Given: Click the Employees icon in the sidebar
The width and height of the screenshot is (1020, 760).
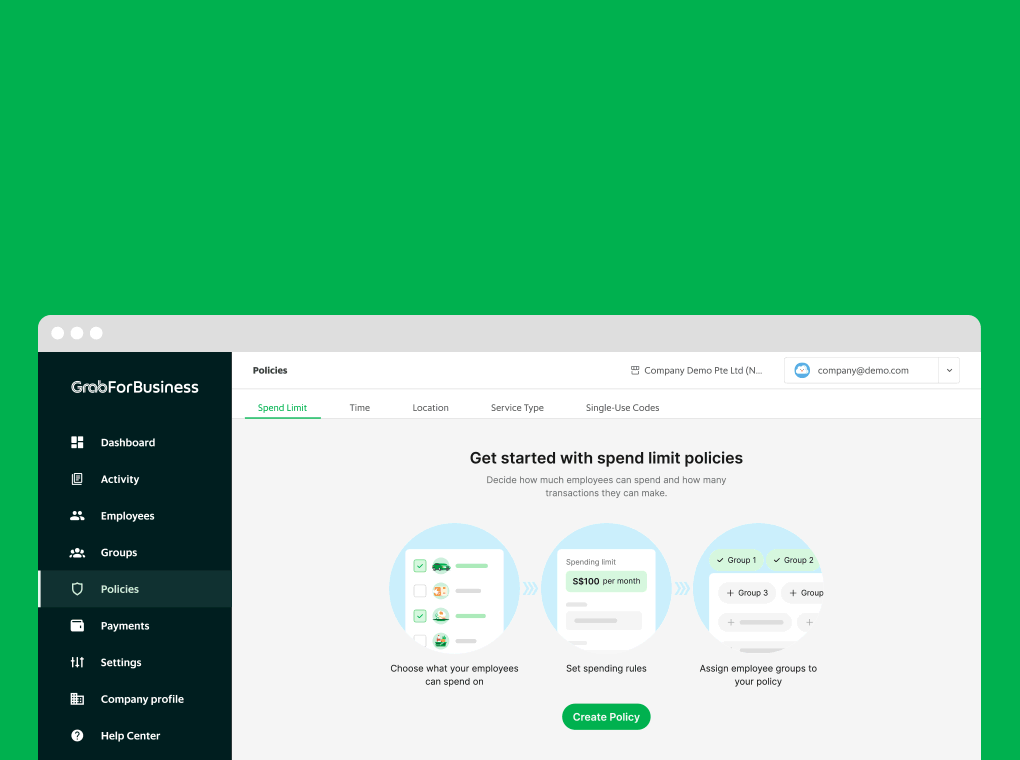Looking at the screenshot, I should (77, 515).
